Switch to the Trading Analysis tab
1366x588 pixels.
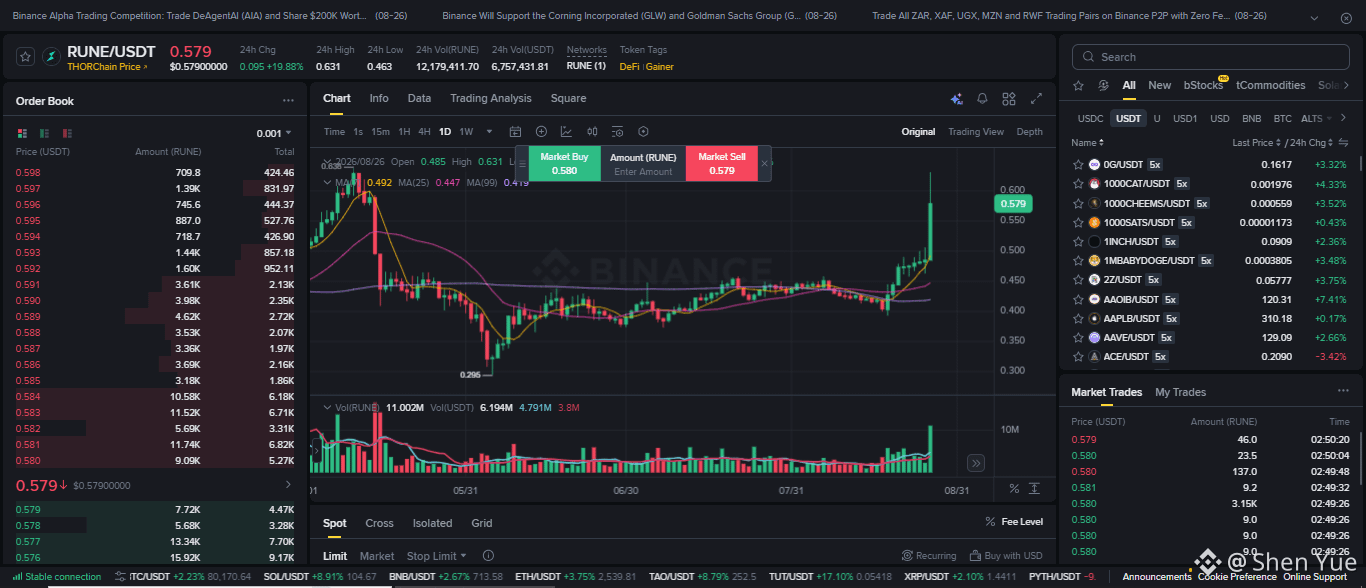click(x=491, y=98)
